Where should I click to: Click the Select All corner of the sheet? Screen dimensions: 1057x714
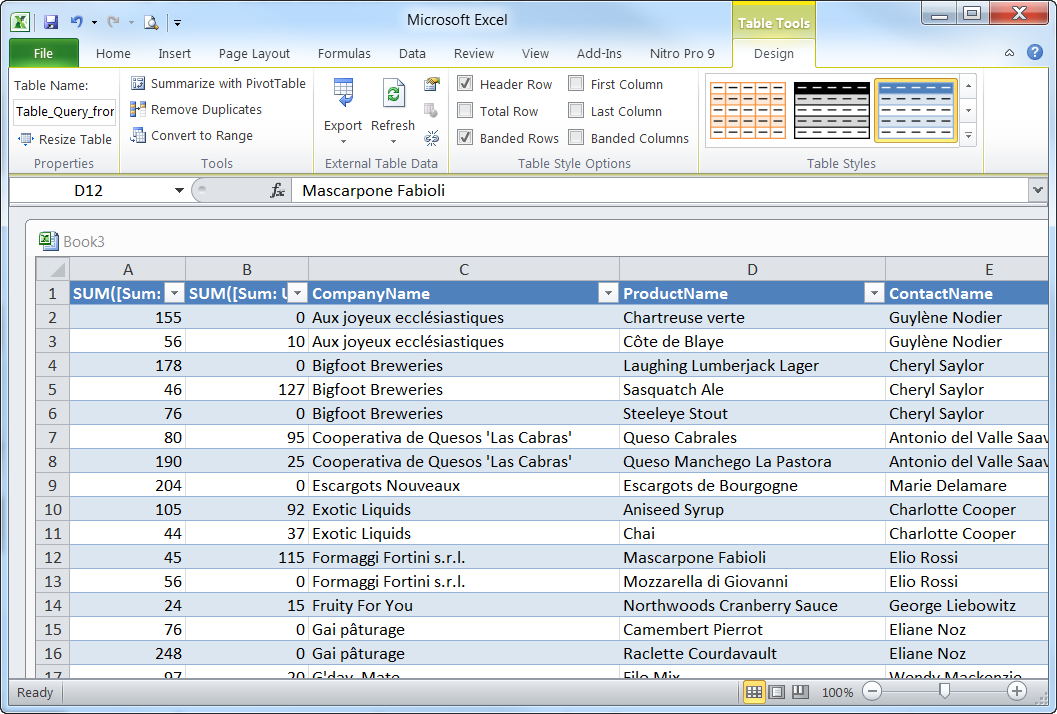53,269
